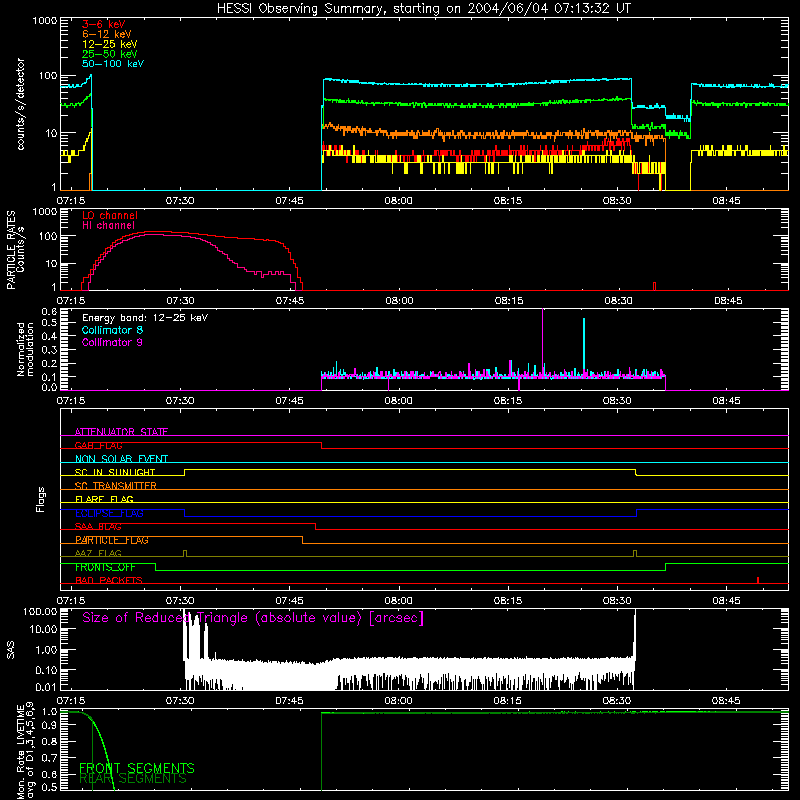Click 08:15 tick label under modulation panel
The image size is (800, 800).
tap(508, 401)
